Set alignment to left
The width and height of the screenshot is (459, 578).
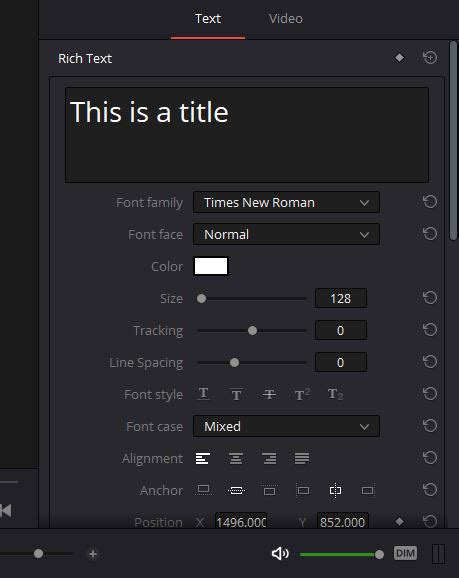click(x=203, y=459)
